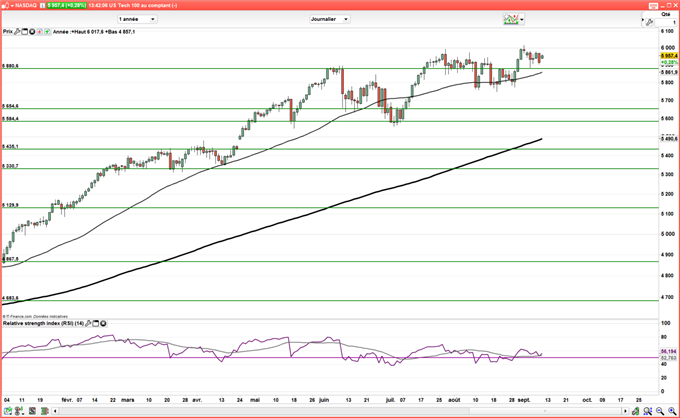Click the scrollbar right arrow
The width and height of the screenshot is (680, 418).
[625, 411]
